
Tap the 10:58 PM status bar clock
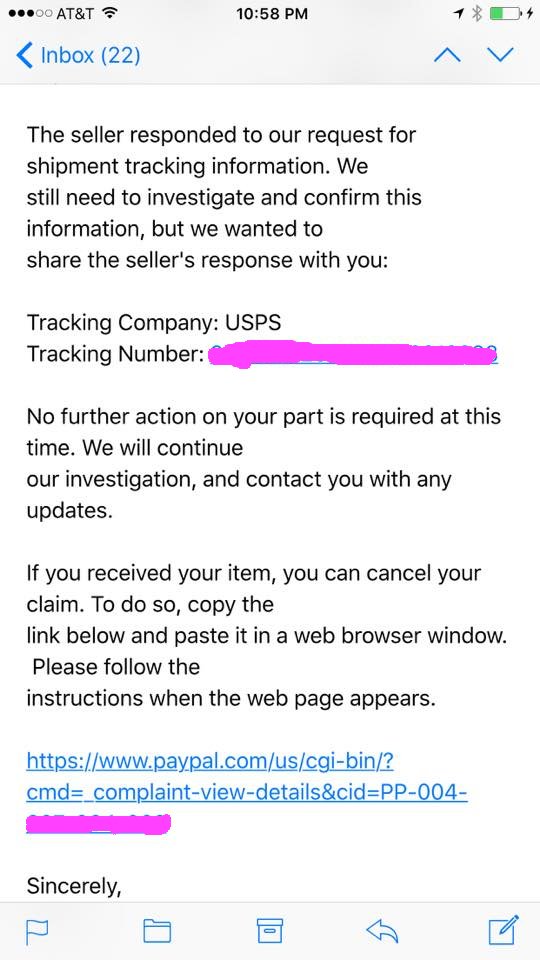[x=272, y=13]
